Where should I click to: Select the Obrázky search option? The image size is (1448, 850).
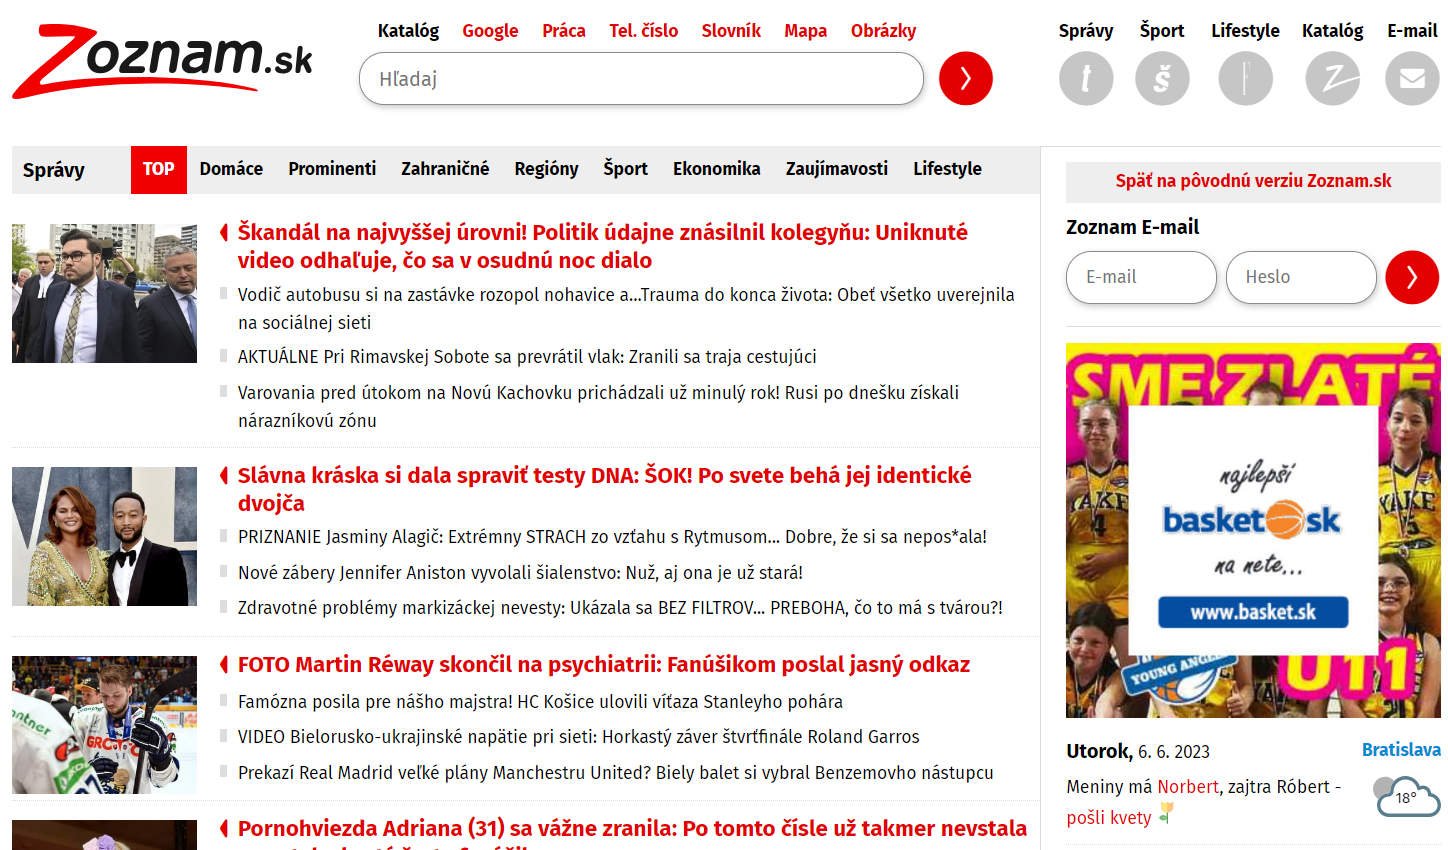point(883,31)
